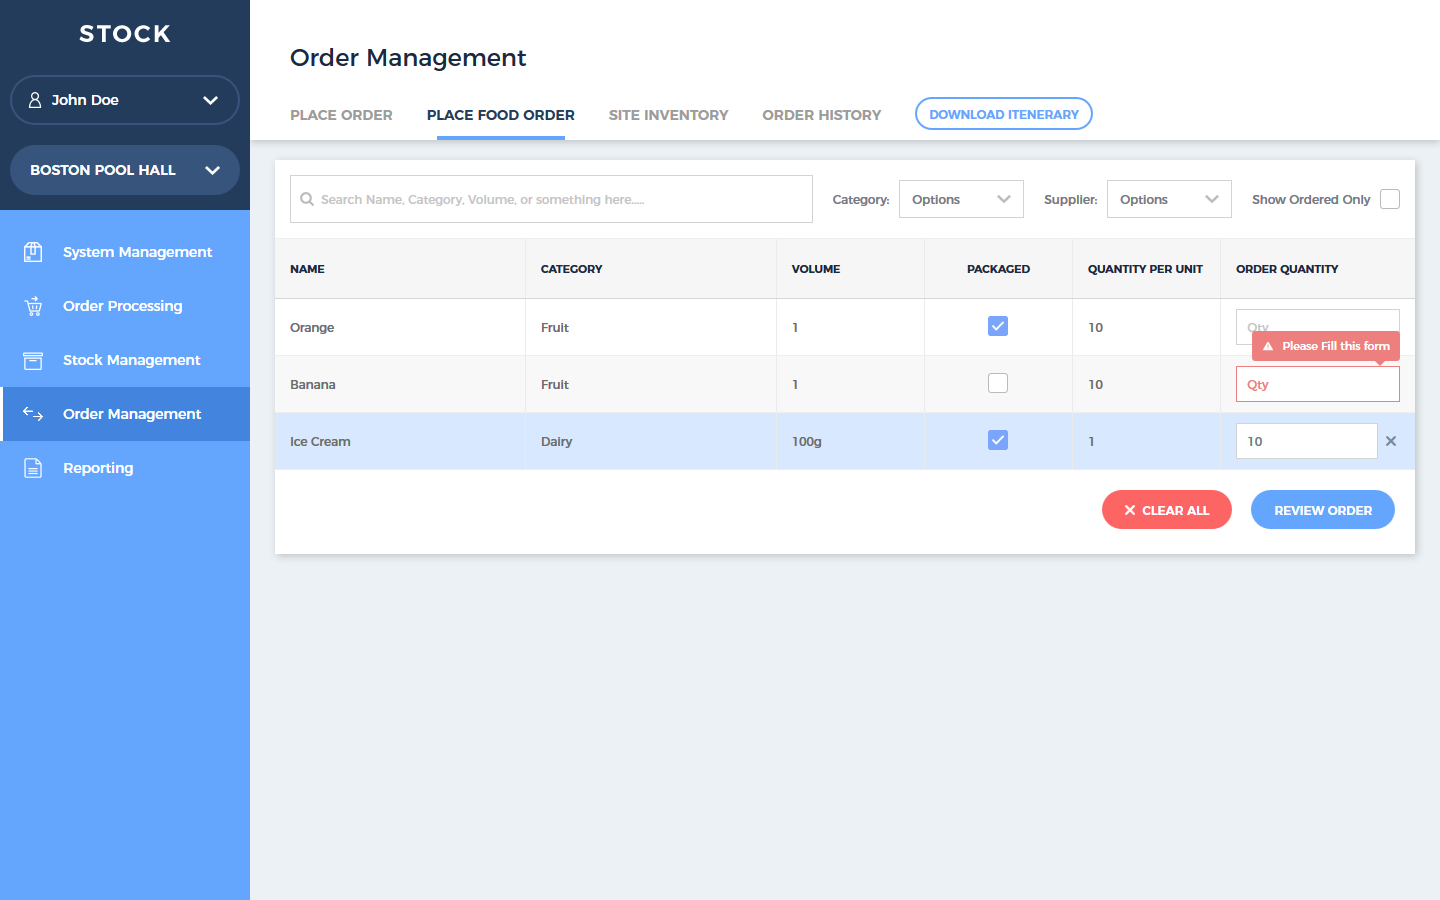Open the Order History tab
This screenshot has width=1440, height=900.
821,115
